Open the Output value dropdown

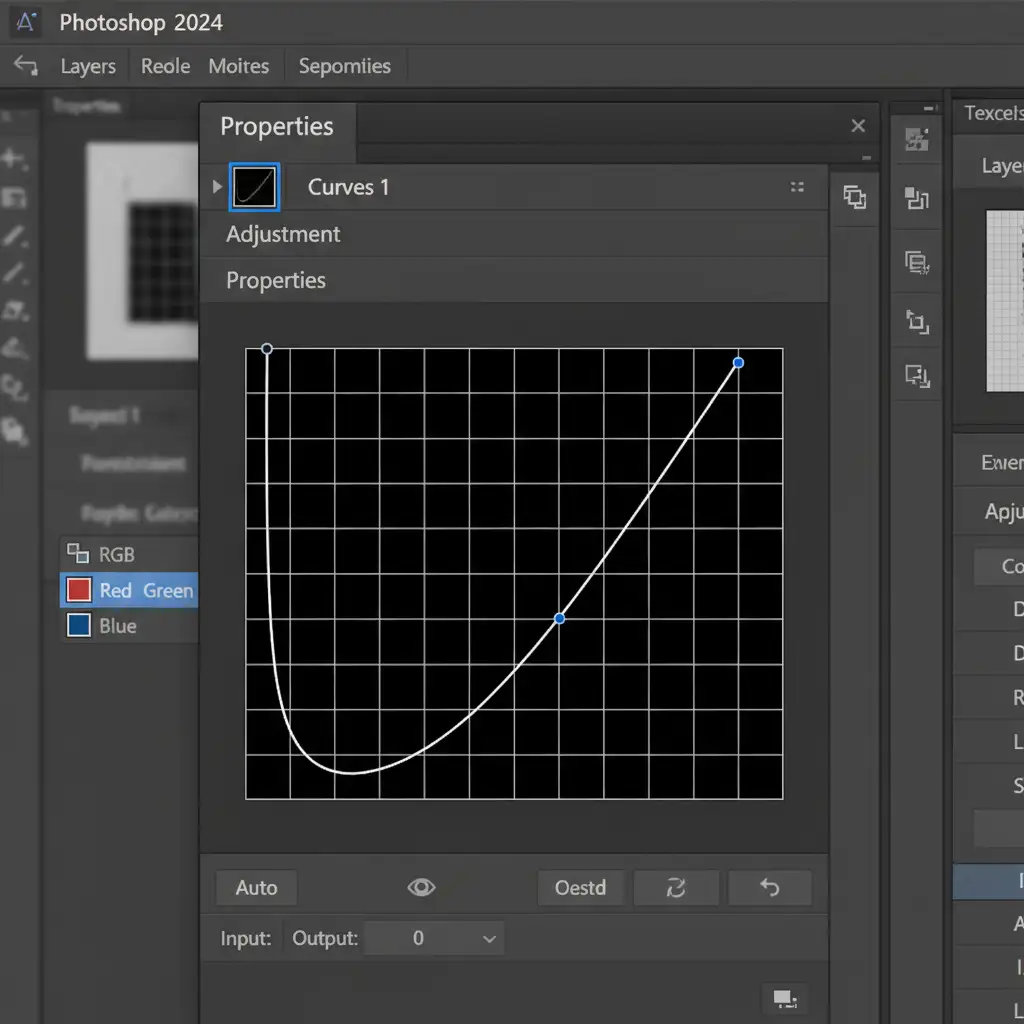pos(489,939)
